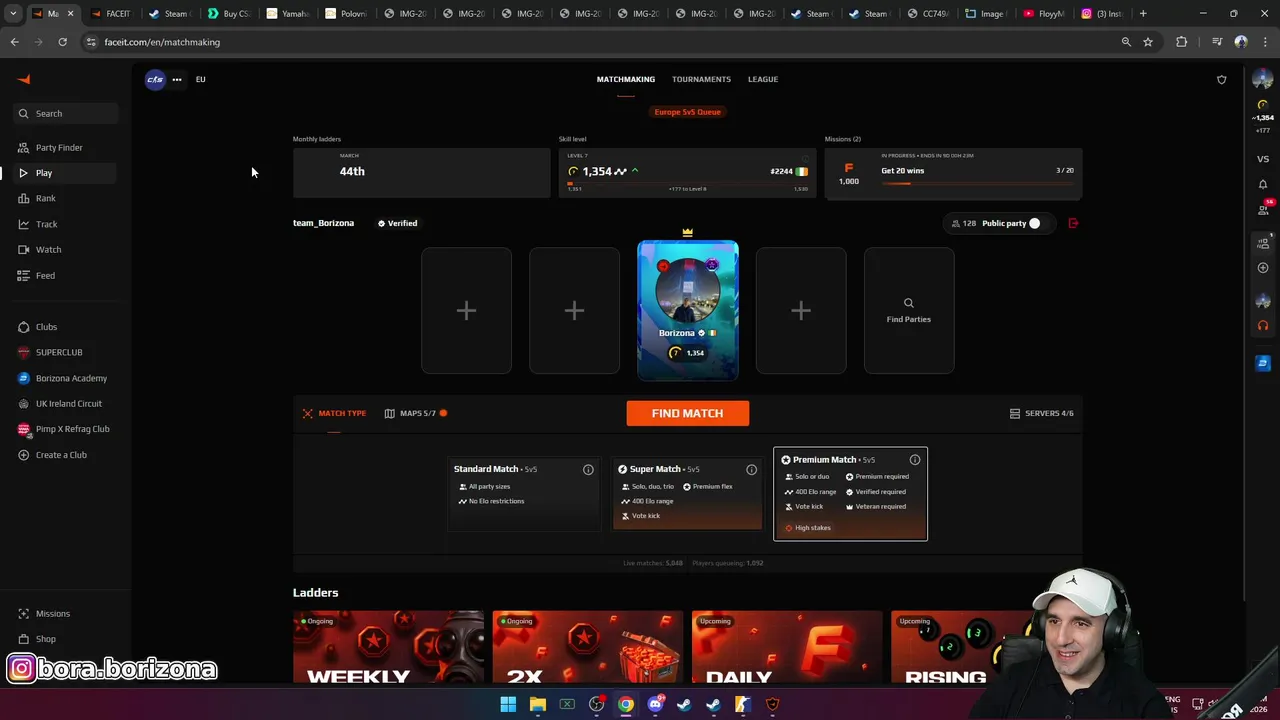Click the Verified badge
The image size is (1280, 720).
pyautogui.click(x=397, y=223)
